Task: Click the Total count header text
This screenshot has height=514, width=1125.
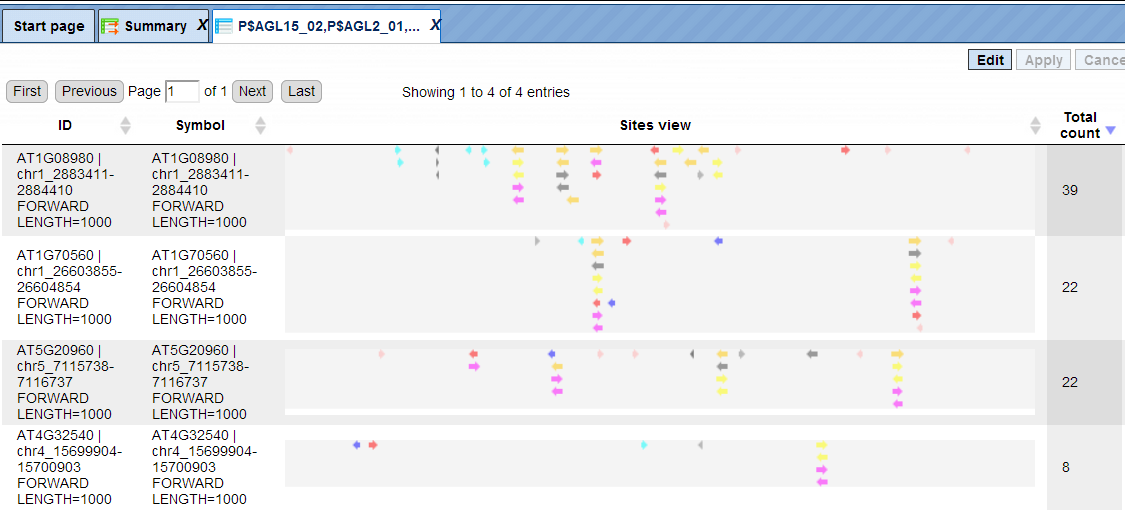Action: click(1081, 125)
